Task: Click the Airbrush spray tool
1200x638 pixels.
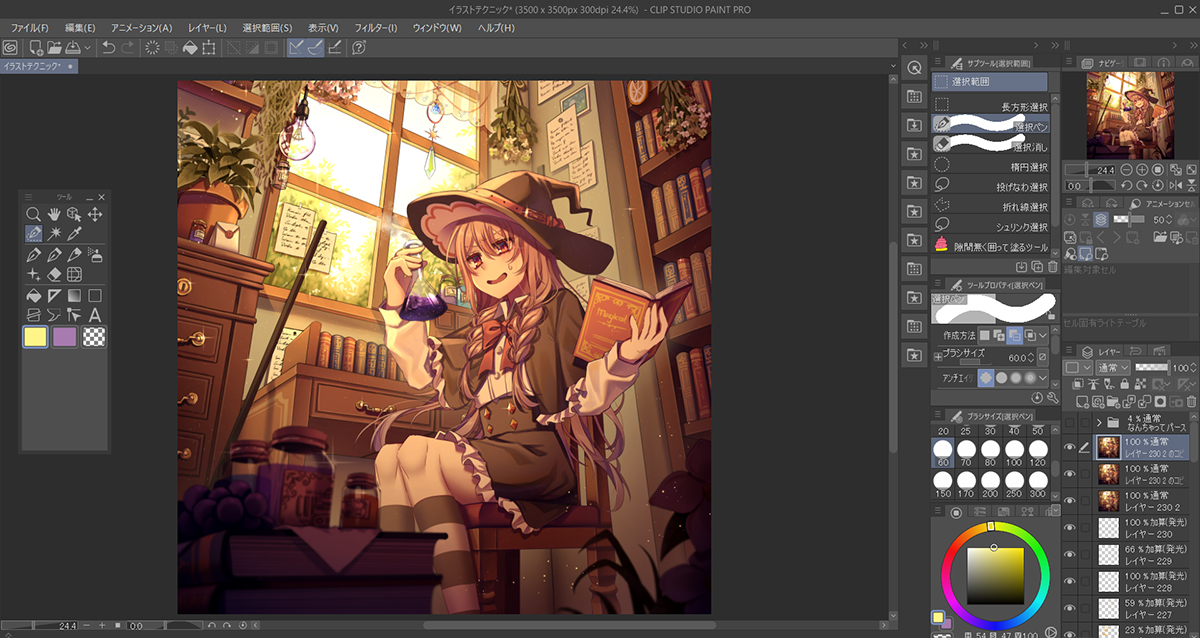Action: coord(95,254)
